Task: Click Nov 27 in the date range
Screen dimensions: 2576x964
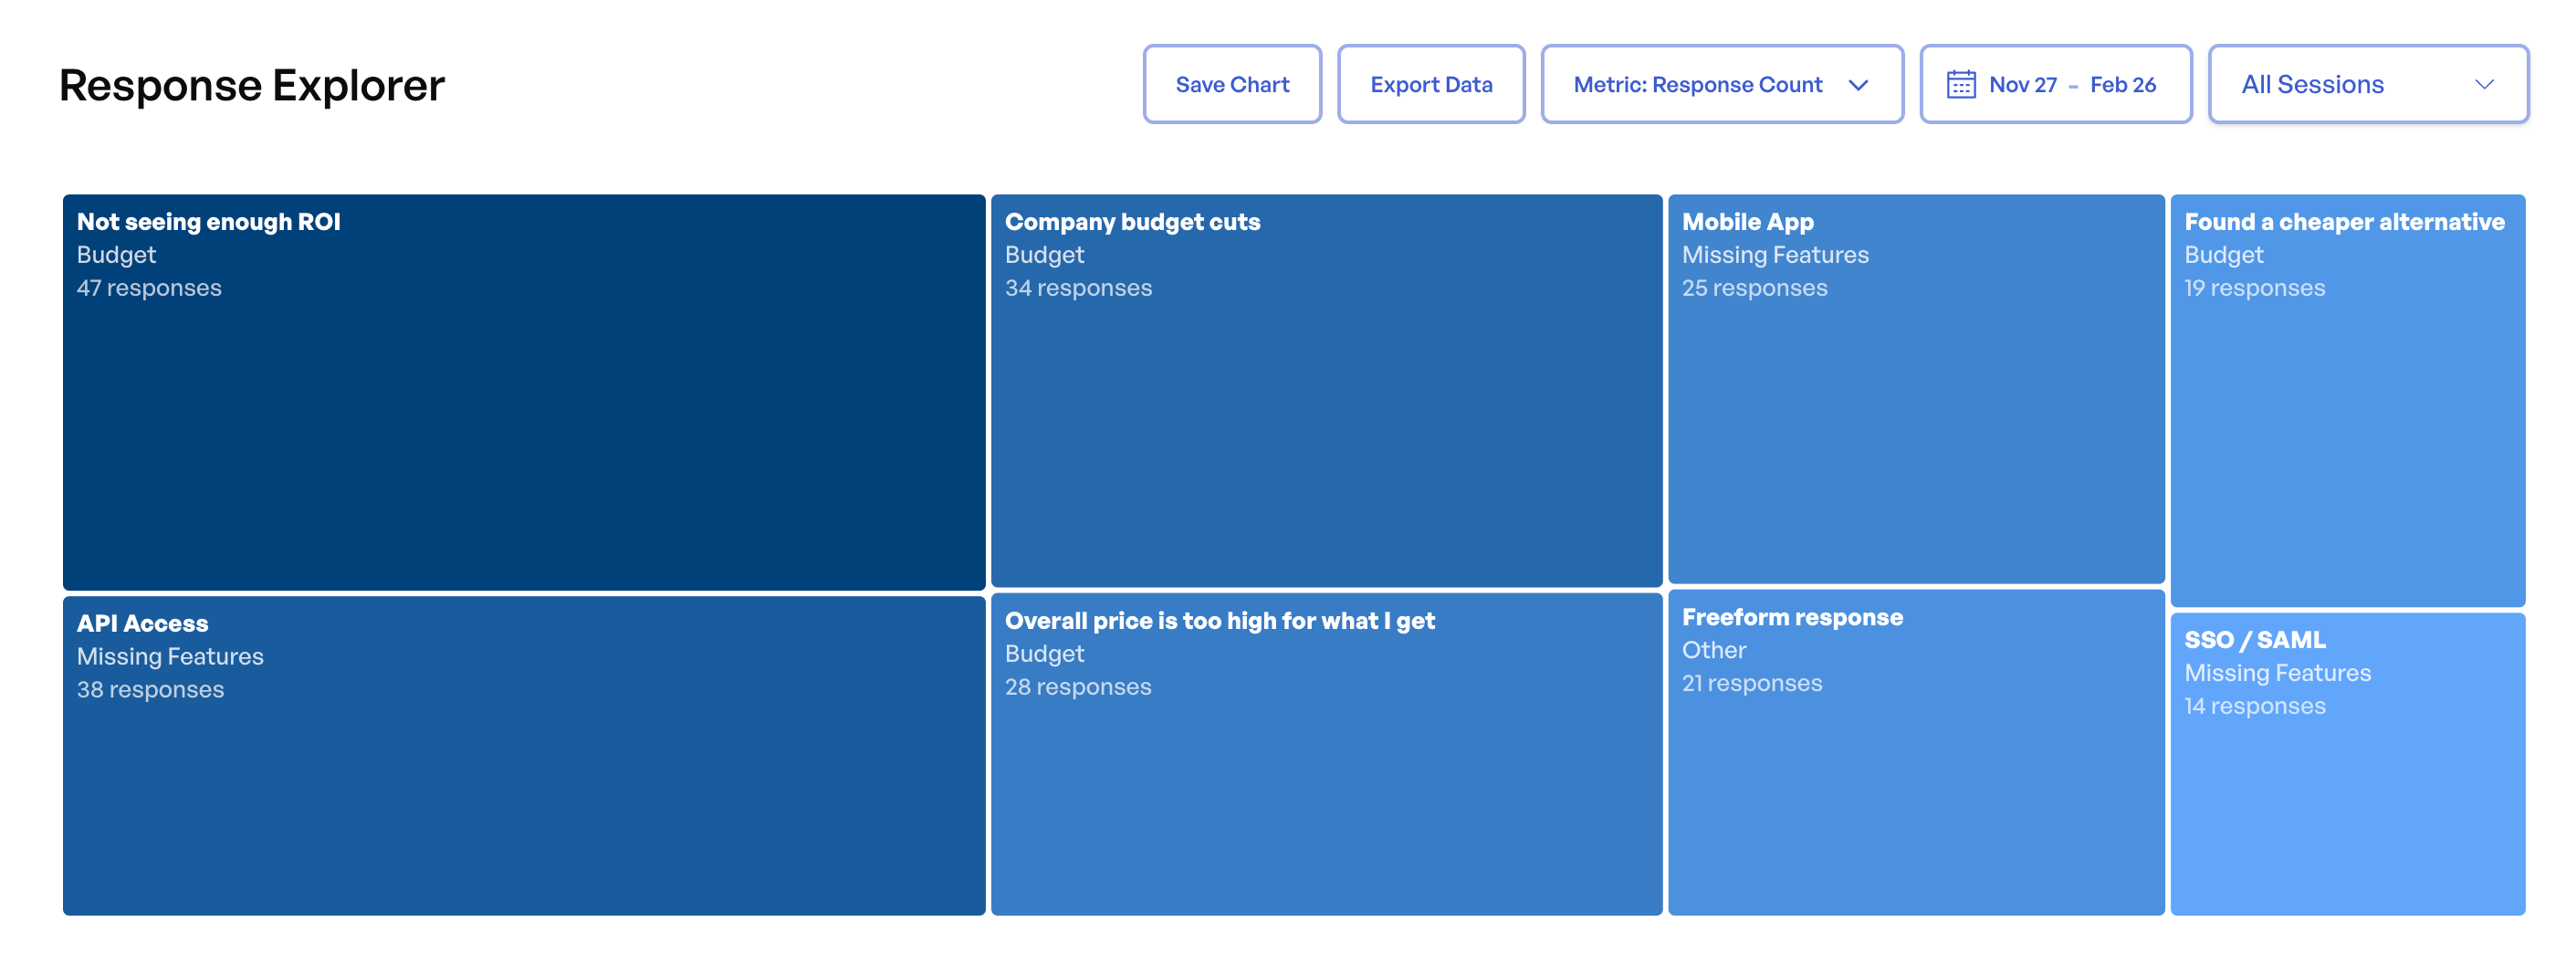Action: pyautogui.click(x=2022, y=85)
